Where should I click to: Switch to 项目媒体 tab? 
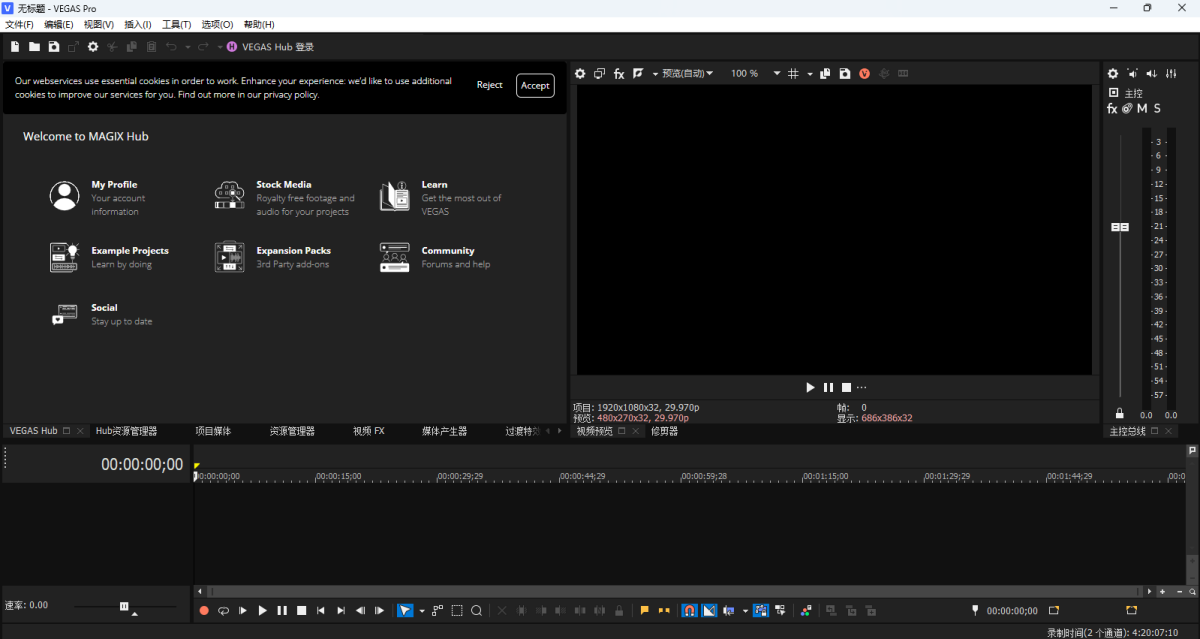[x=213, y=431]
